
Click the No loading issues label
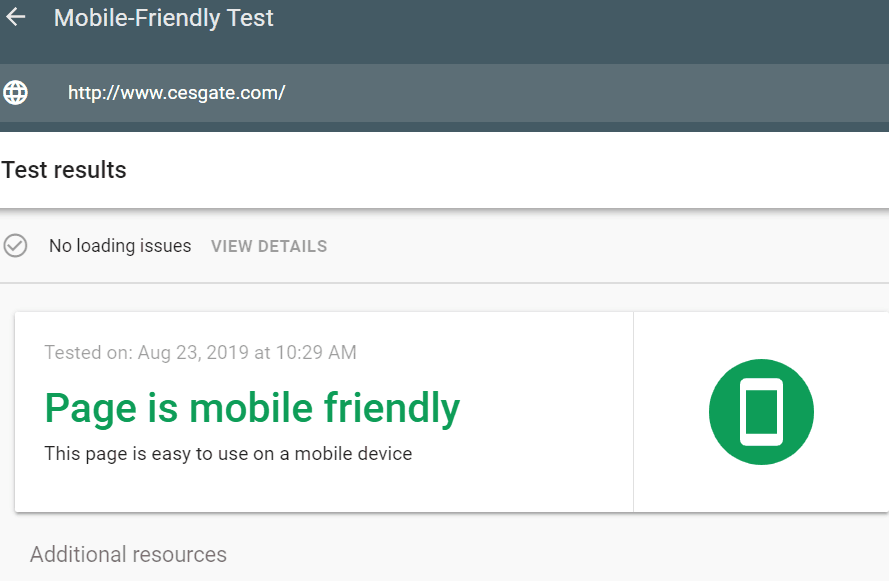[x=120, y=246]
